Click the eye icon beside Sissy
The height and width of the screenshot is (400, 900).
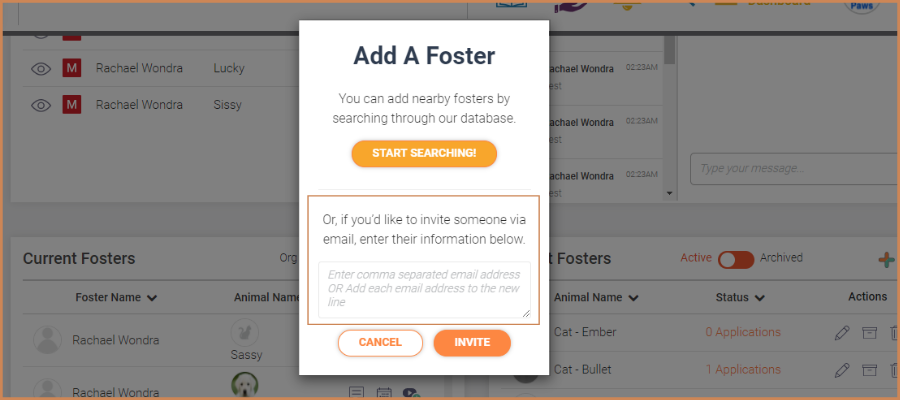(x=41, y=106)
